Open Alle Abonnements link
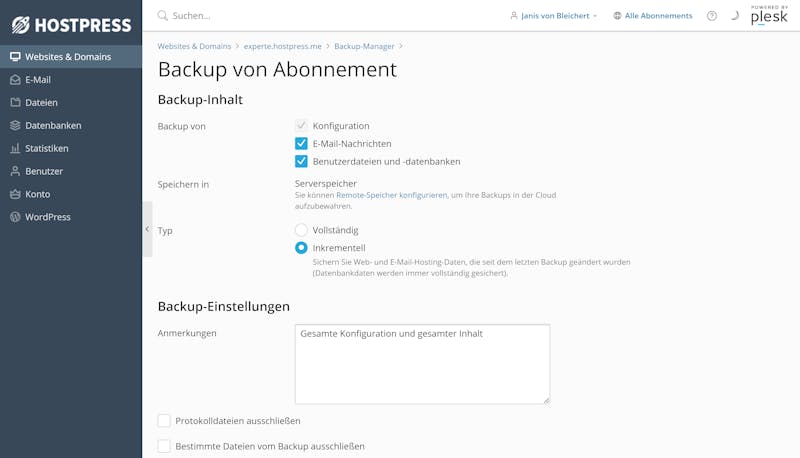 658,16
